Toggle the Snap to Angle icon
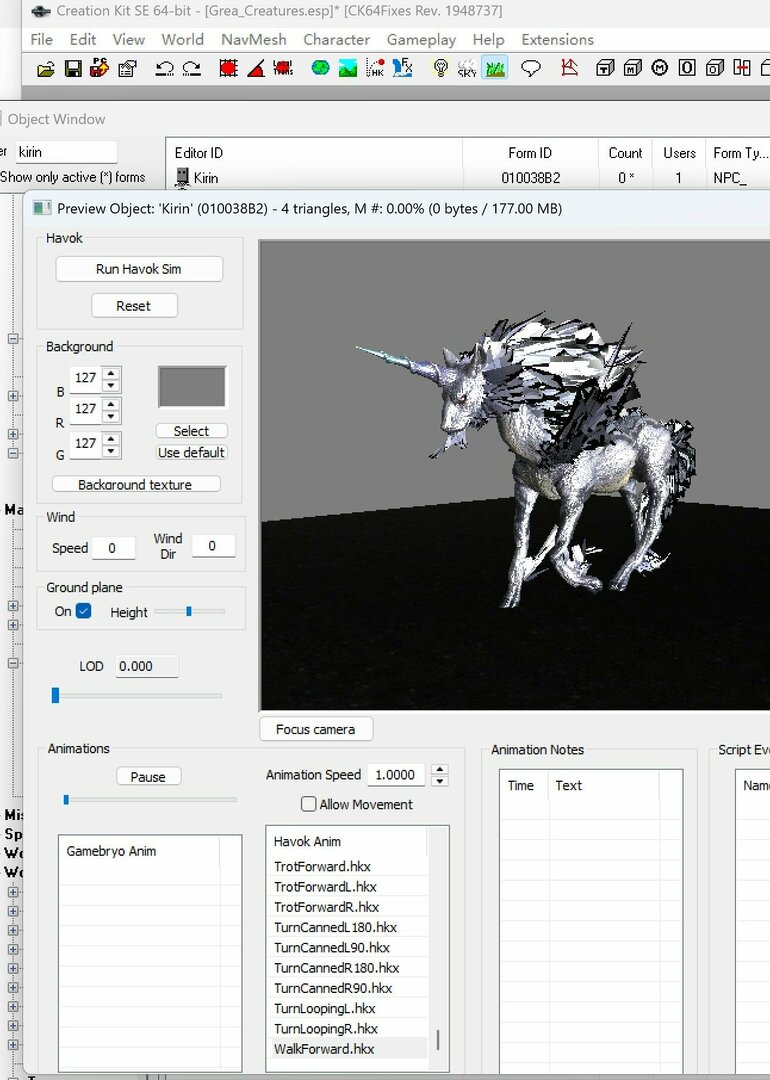The height and width of the screenshot is (1080, 770). click(256, 68)
